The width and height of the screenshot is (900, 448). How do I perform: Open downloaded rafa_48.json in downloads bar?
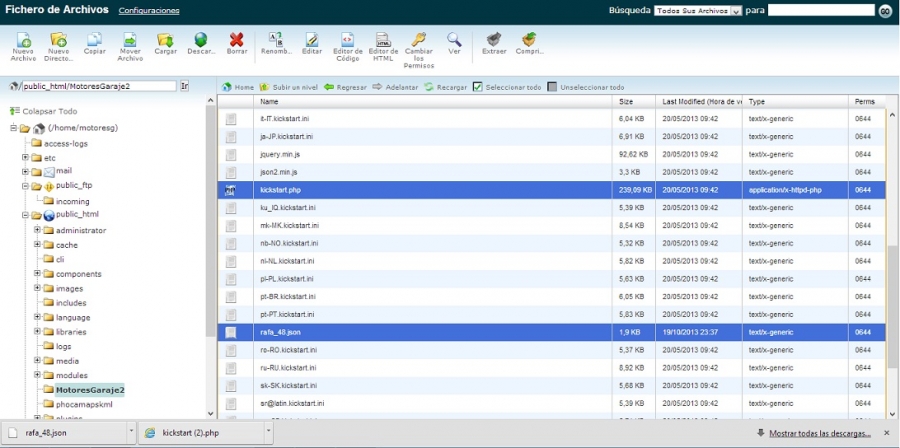coord(64,433)
